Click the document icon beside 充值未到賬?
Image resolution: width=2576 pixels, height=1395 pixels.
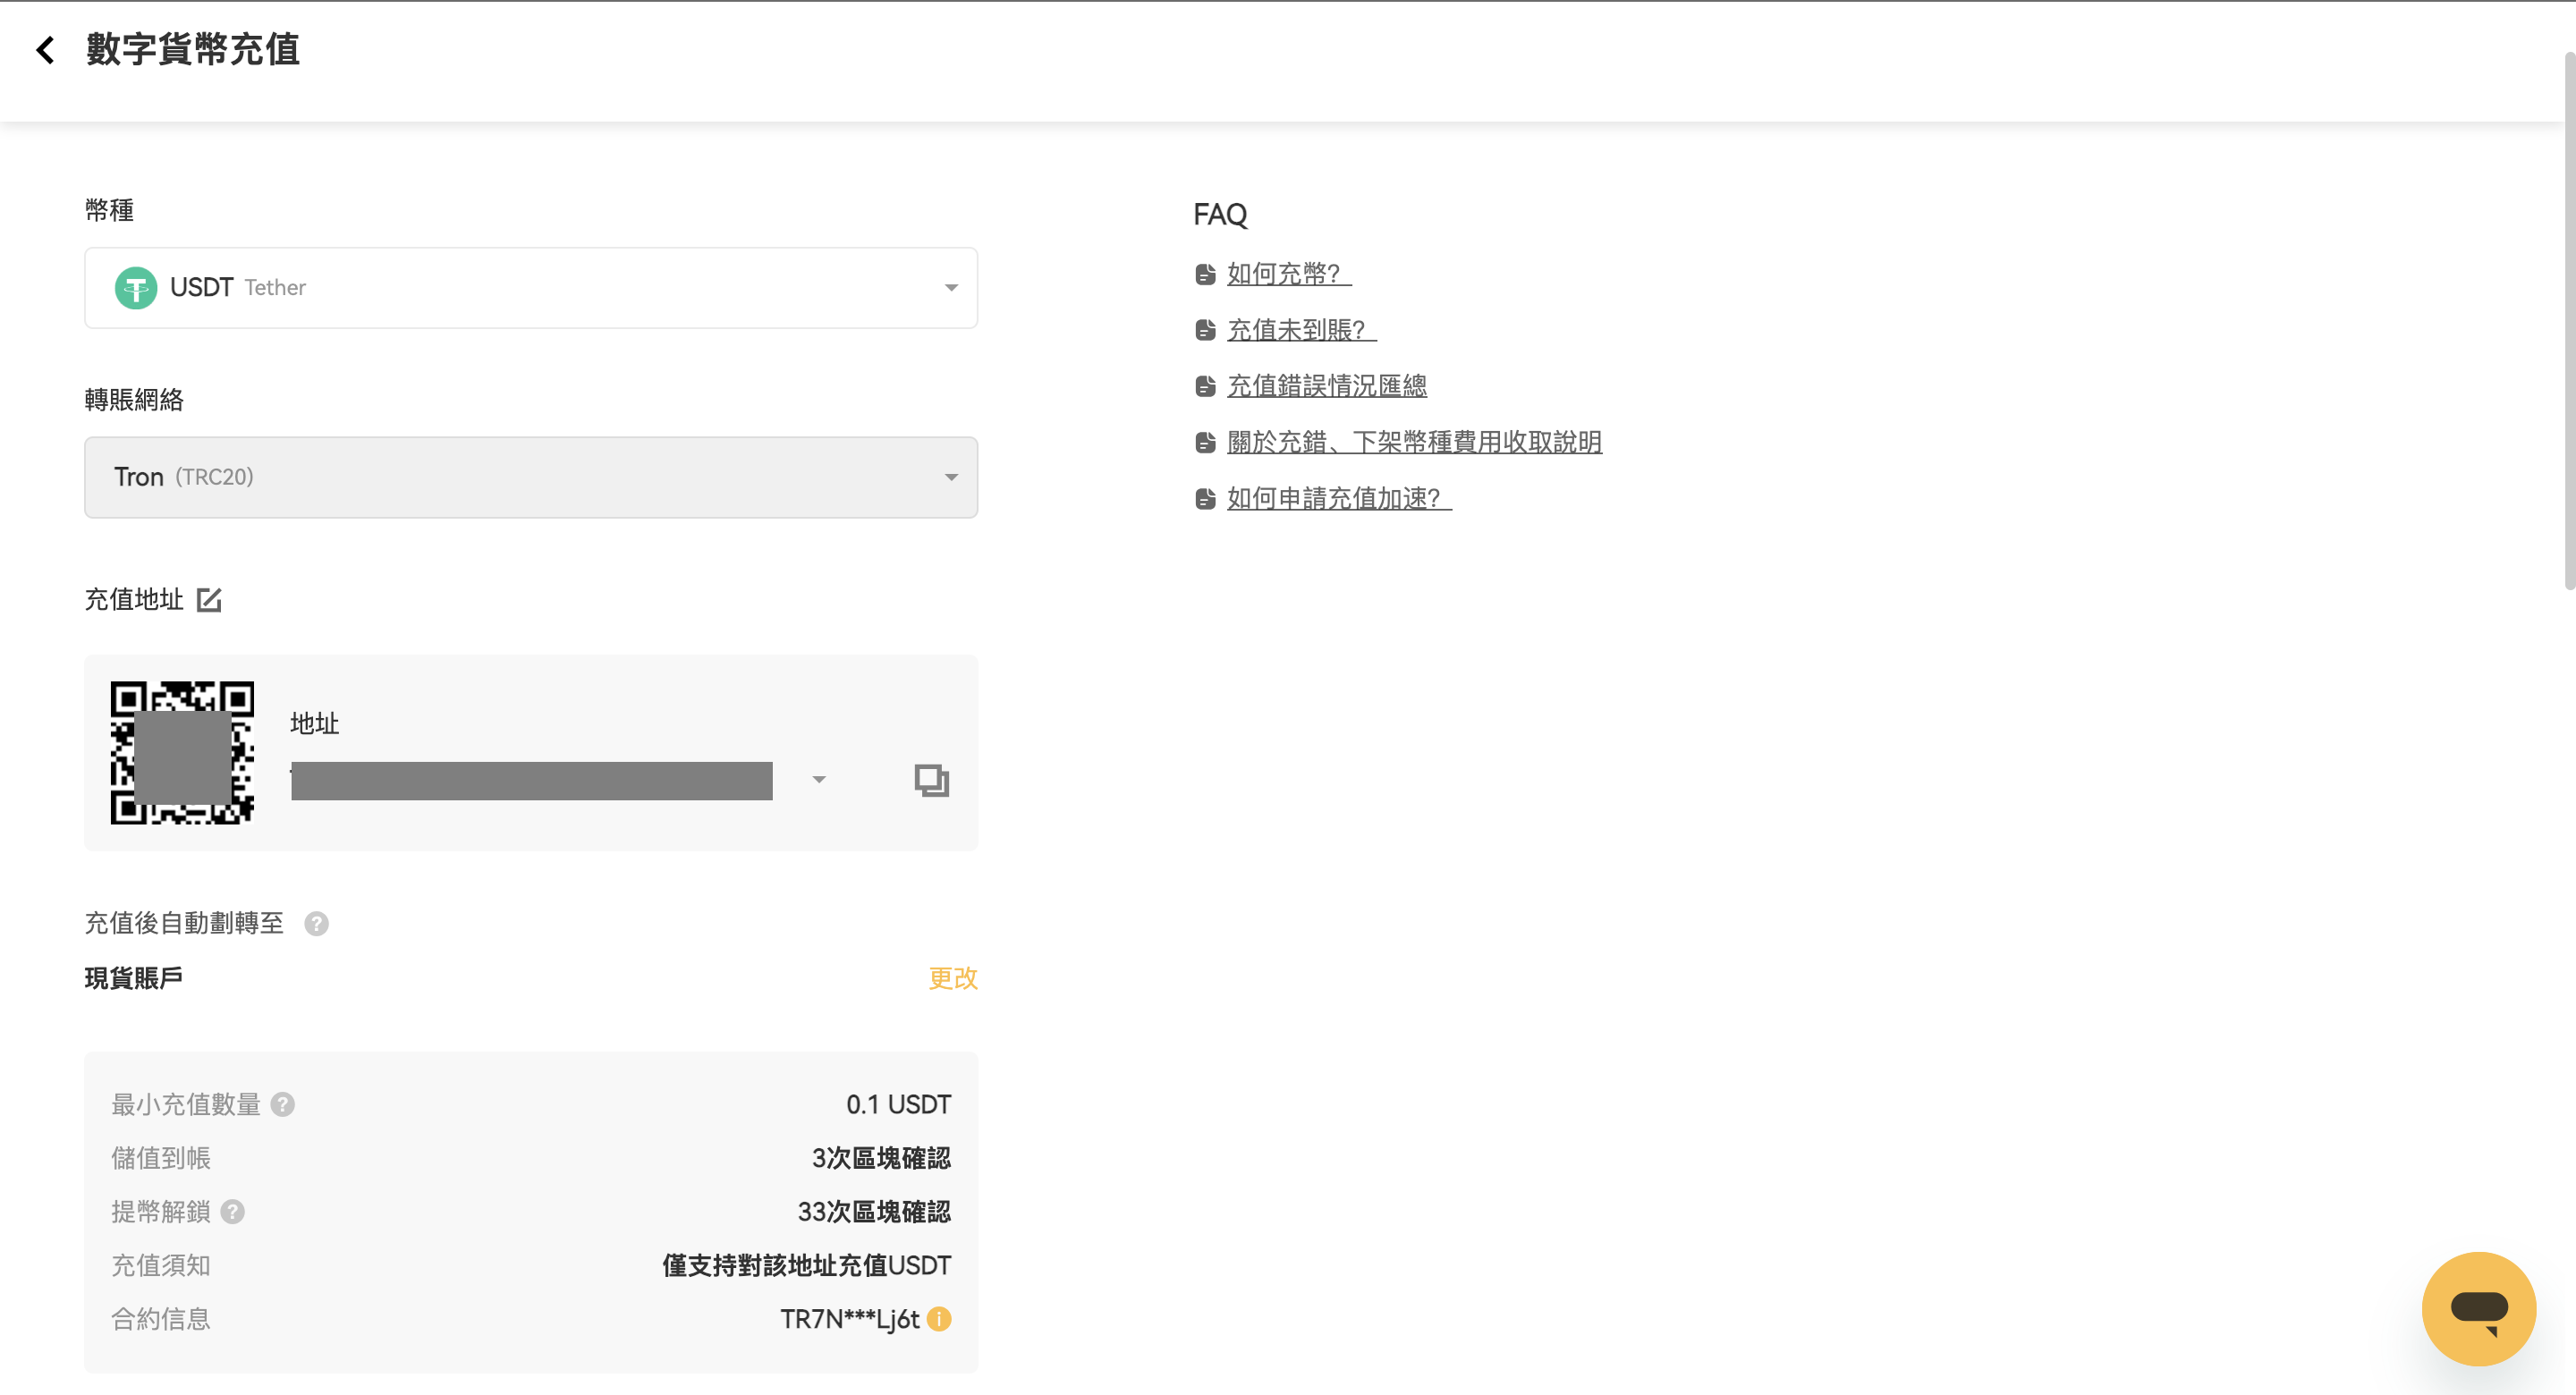(x=1205, y=331)
